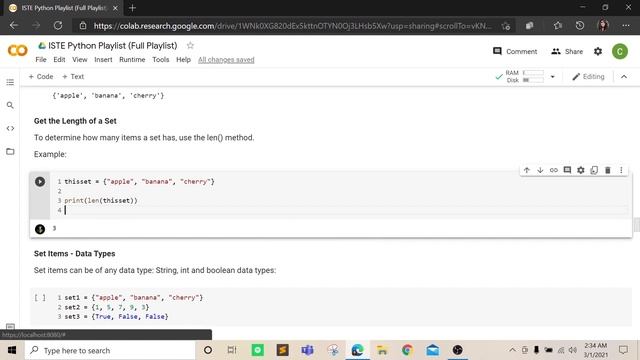Image resolution: width=640 pixels, height=360 pixels.
Task: Open the browser profile picture
Action: [x=603, y=25]
